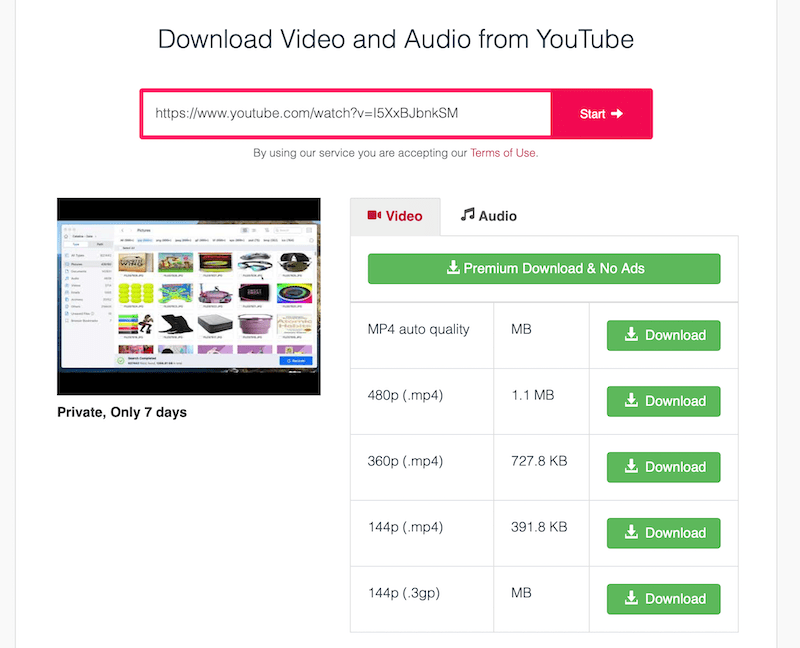Click Premium Download & No Ads button
Viewport: 800px width, 648px height.
point(544,268)
